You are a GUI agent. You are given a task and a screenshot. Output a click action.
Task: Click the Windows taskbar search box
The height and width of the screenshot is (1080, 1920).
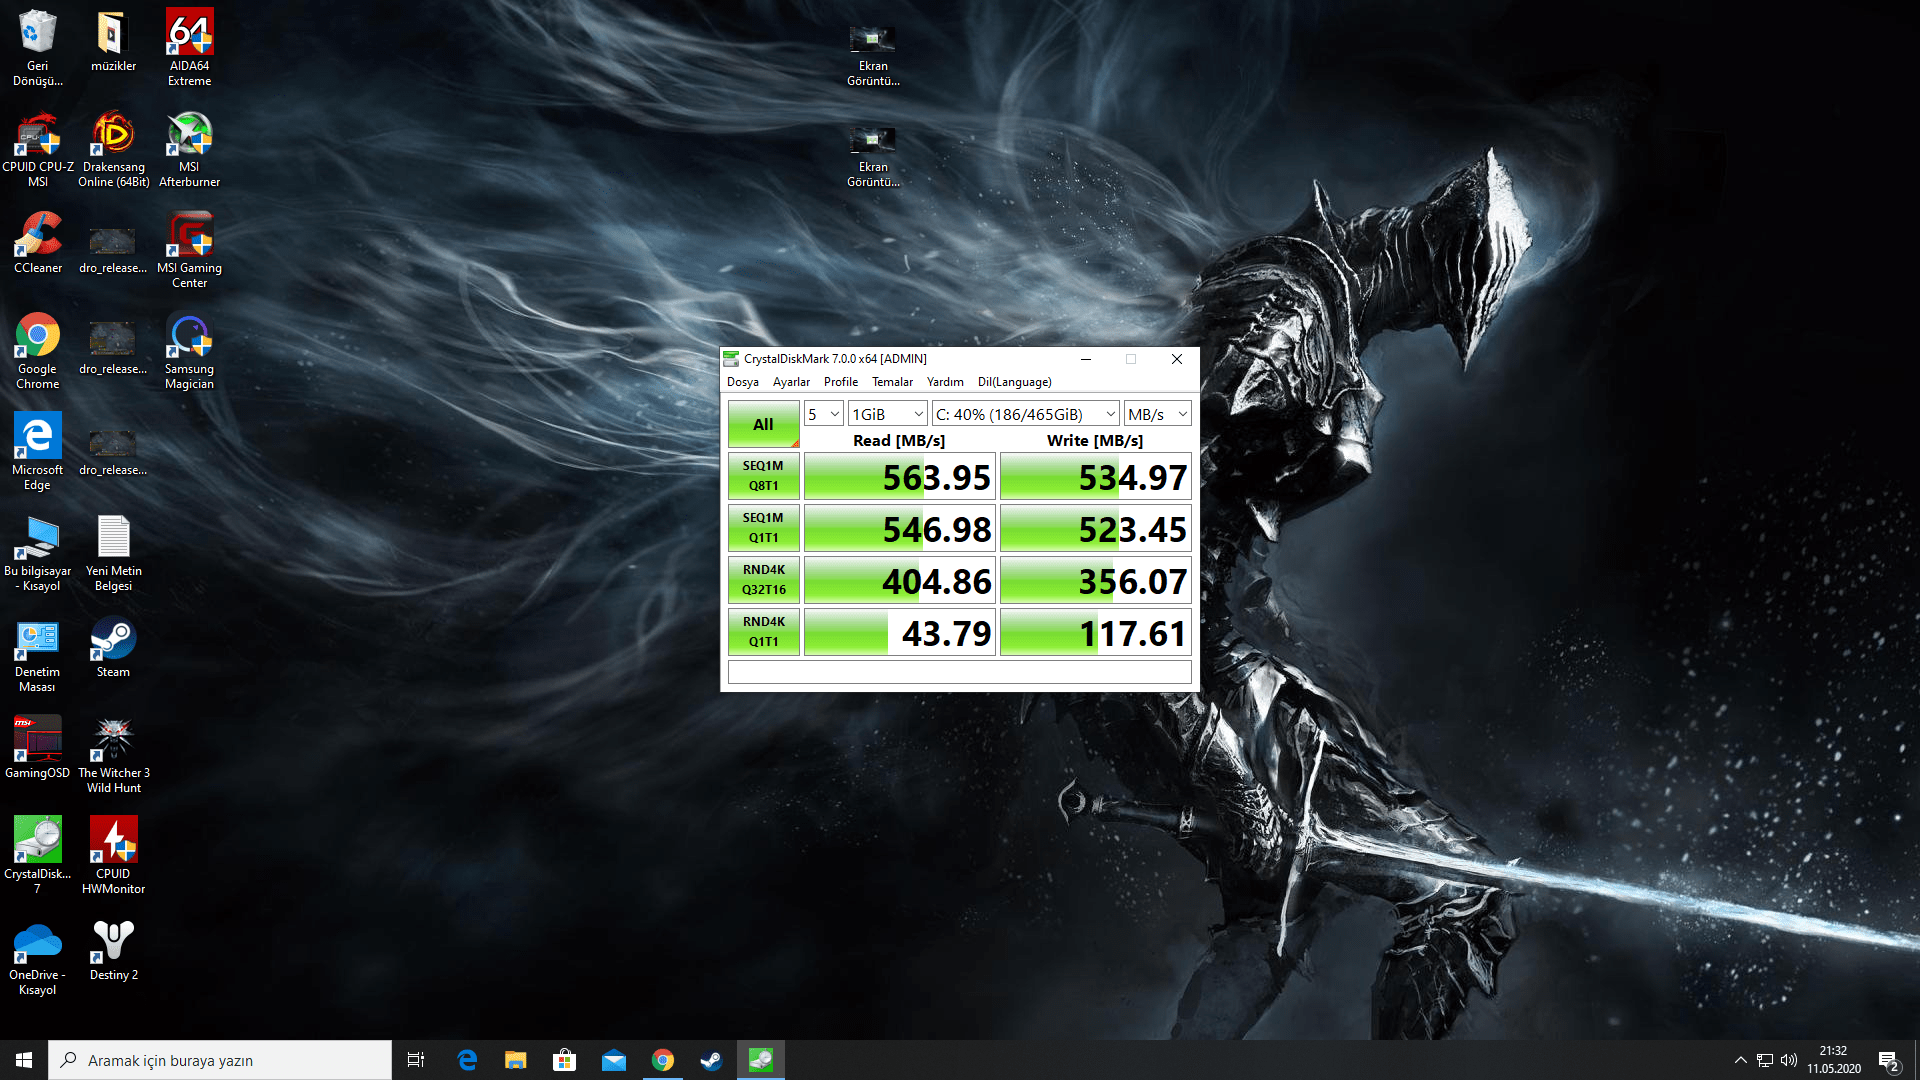[220, 1060]
